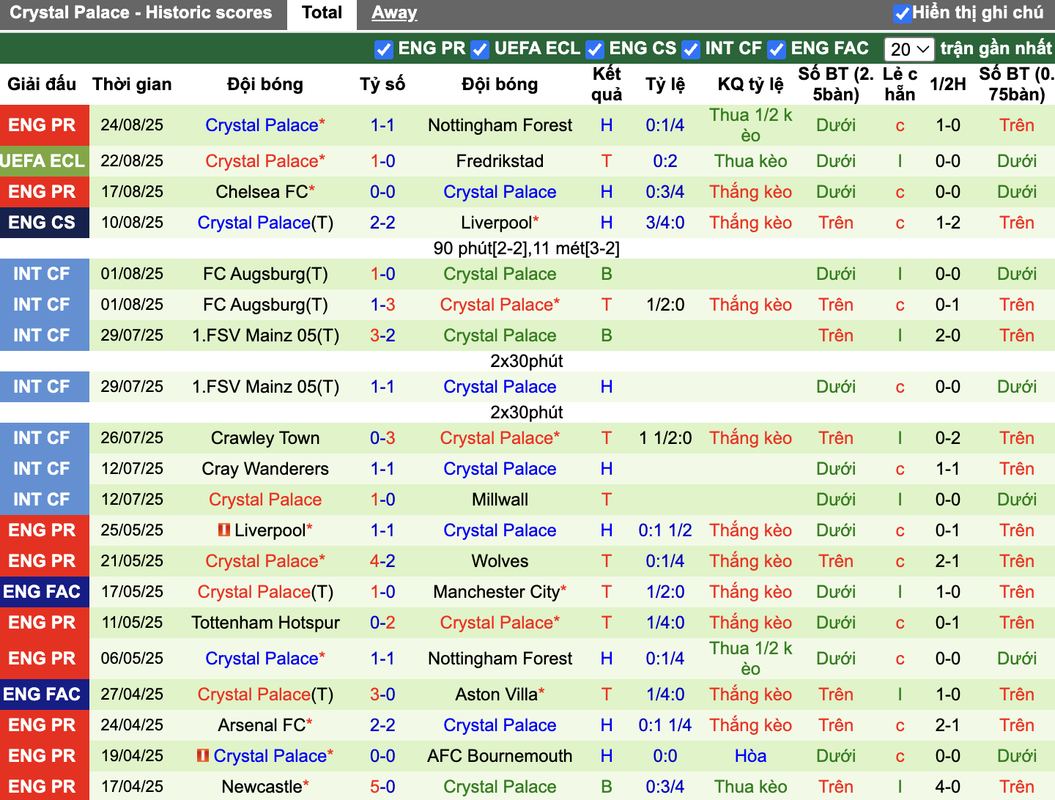
Task: Open Fredrikstad team link
Action: coord(500,161)
